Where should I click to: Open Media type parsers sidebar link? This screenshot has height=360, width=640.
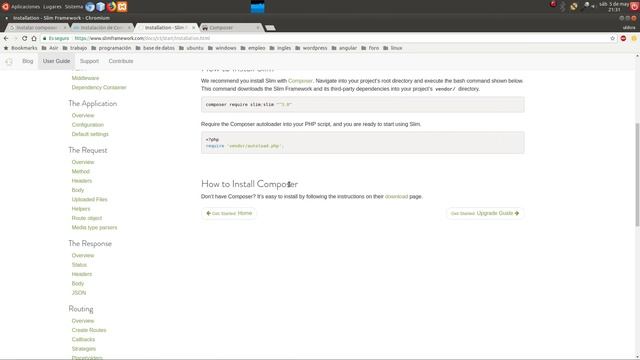tap(94, 228)
